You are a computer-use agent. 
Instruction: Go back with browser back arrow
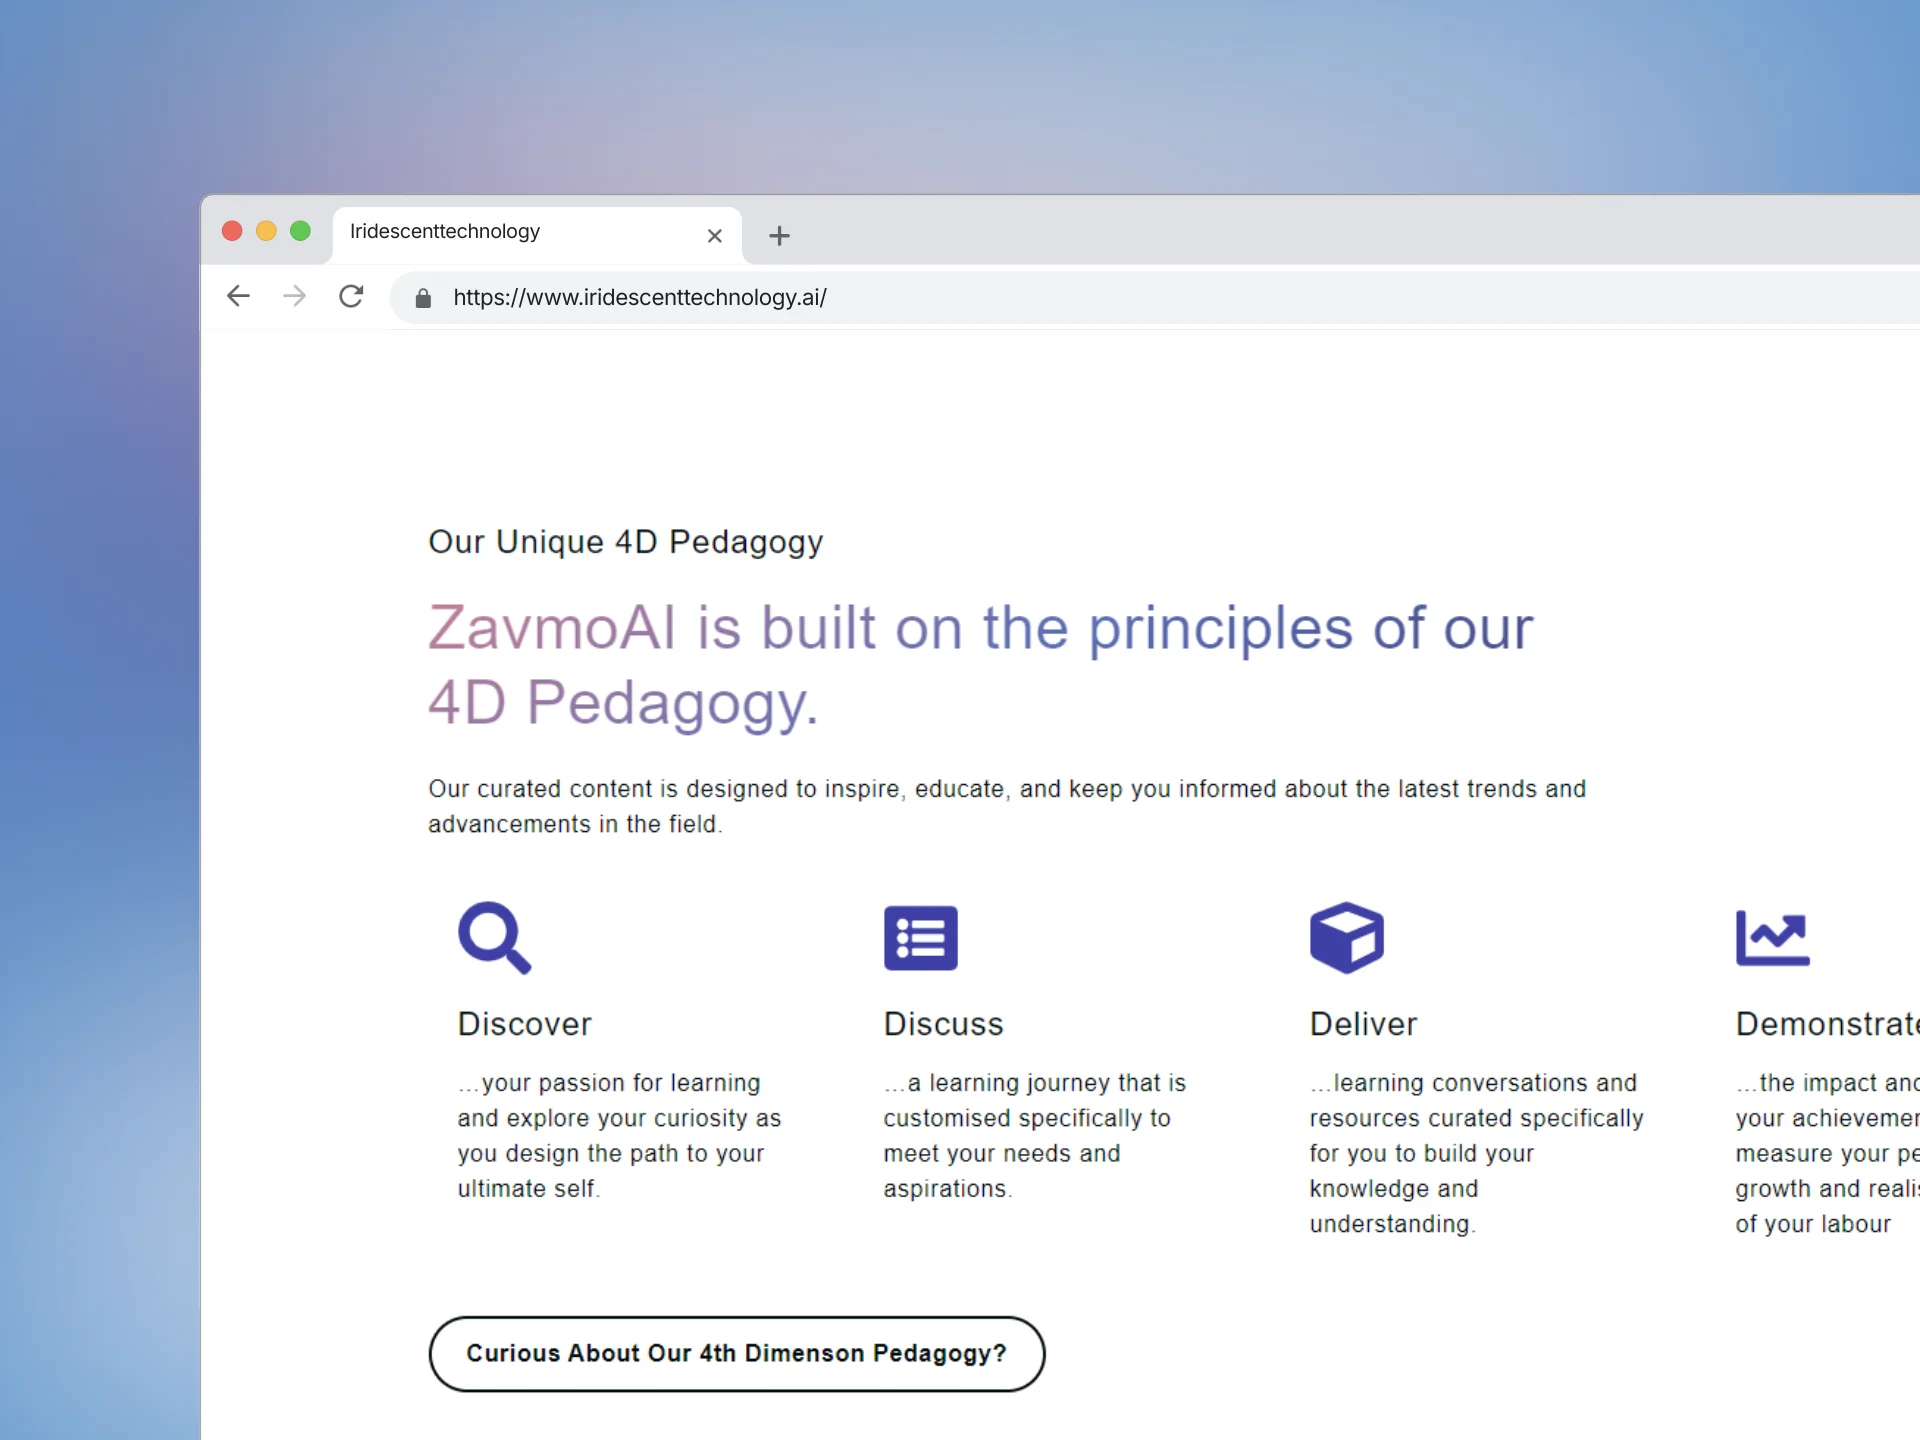pos(238,296)
